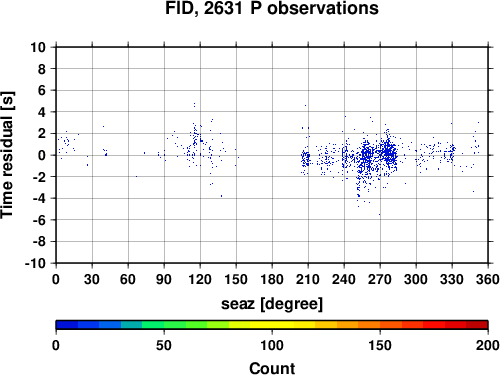
Task: Click the x-axis tick label 270
Action: point(380,279)
